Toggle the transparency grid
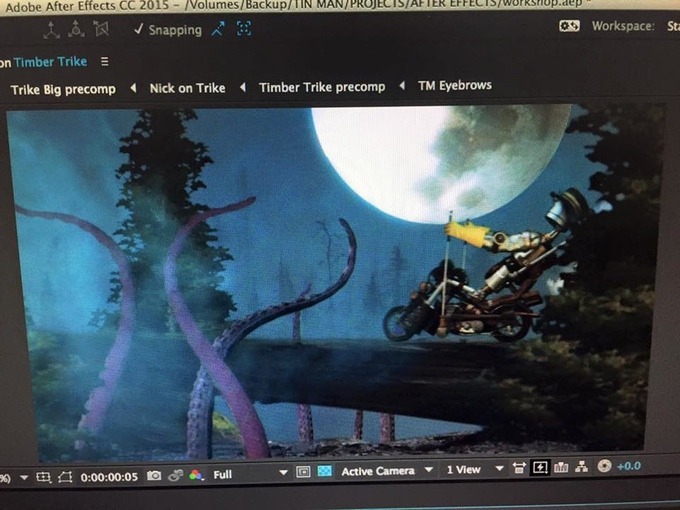 (324, 471)
